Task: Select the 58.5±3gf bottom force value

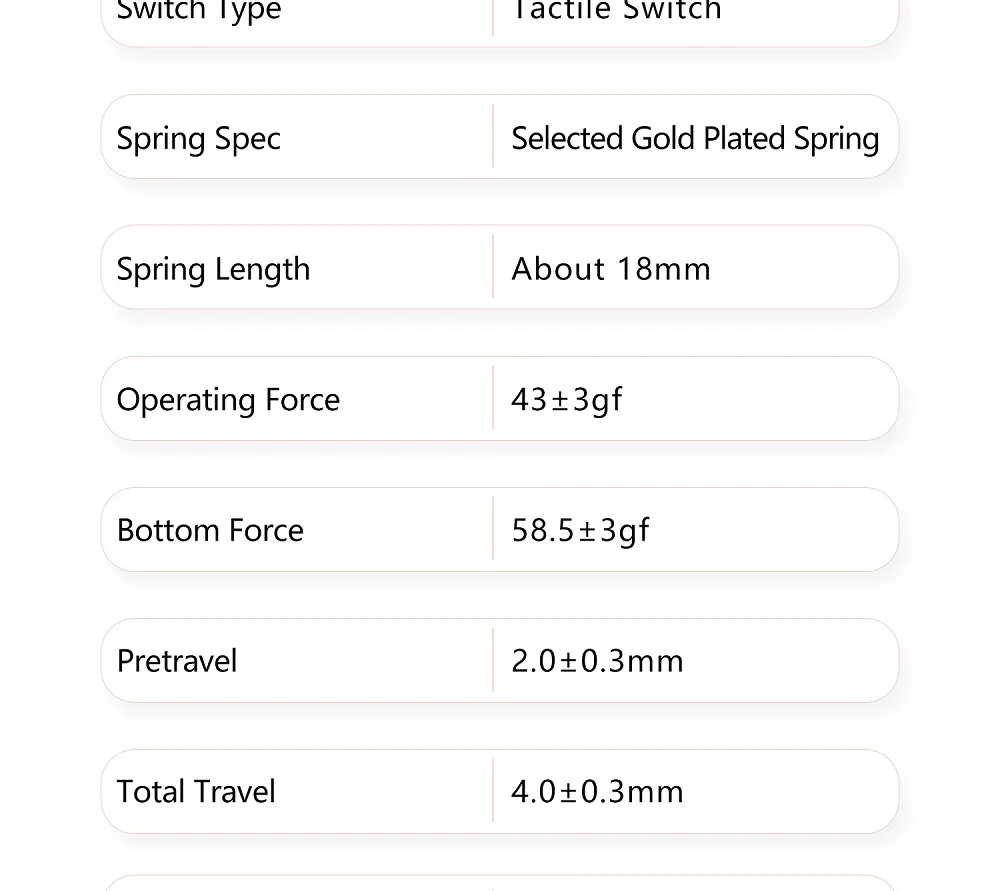Action: point(580,531)
